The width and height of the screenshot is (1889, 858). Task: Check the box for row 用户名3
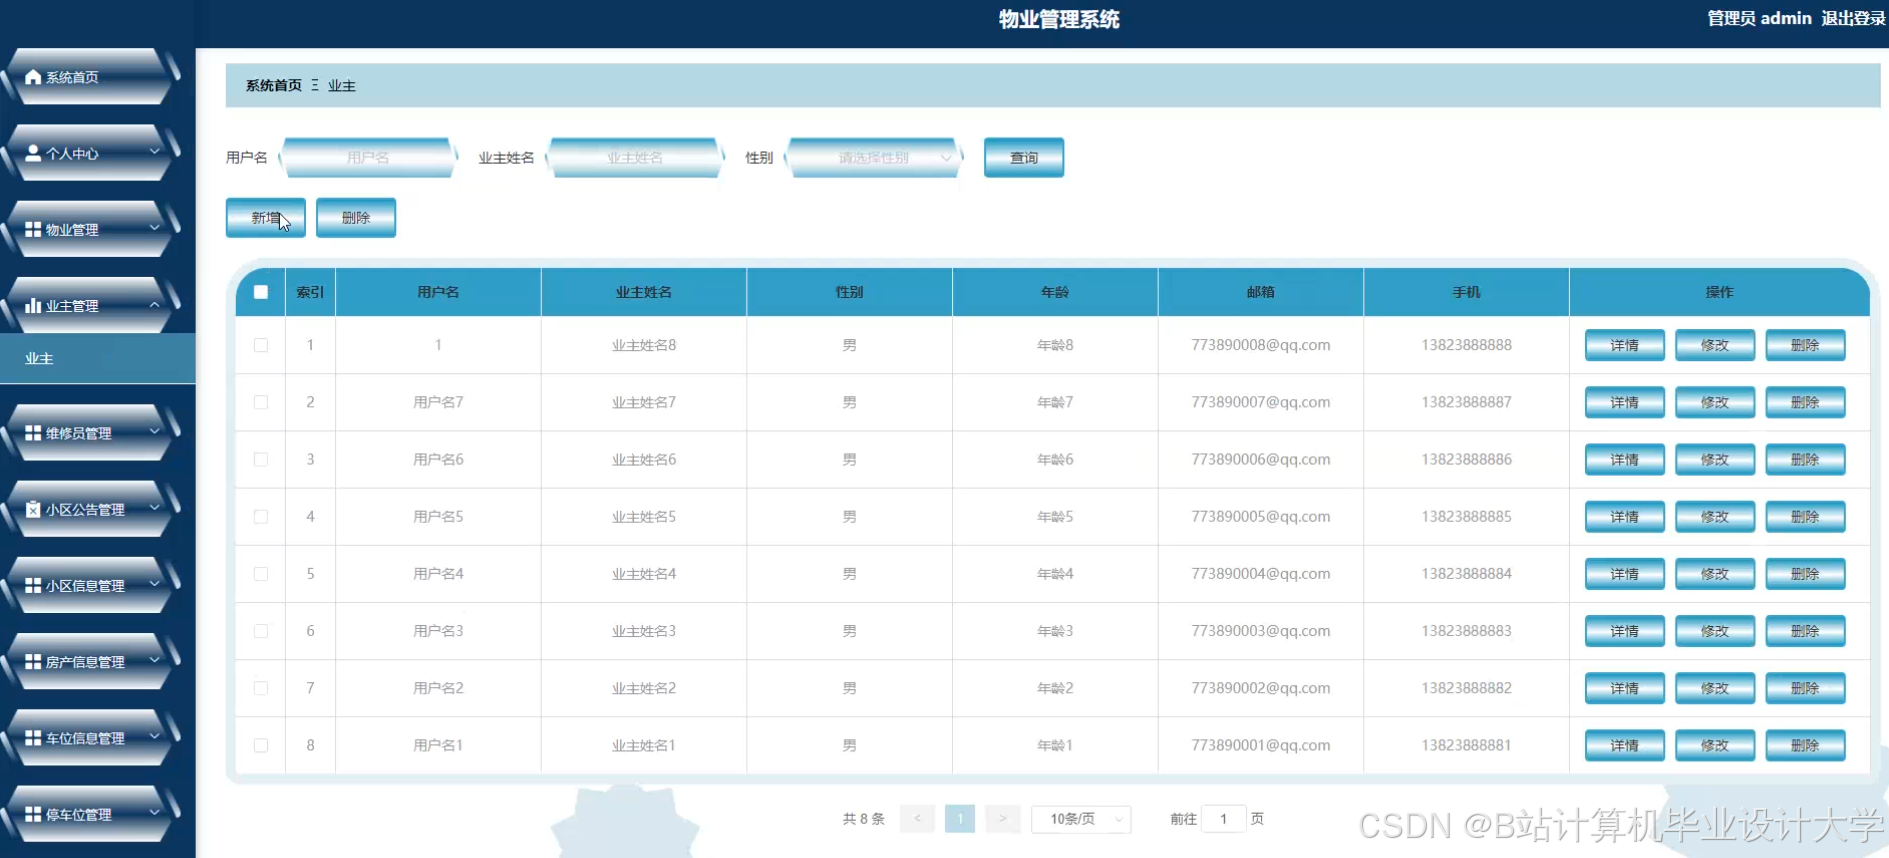click(x=261, y=631)
